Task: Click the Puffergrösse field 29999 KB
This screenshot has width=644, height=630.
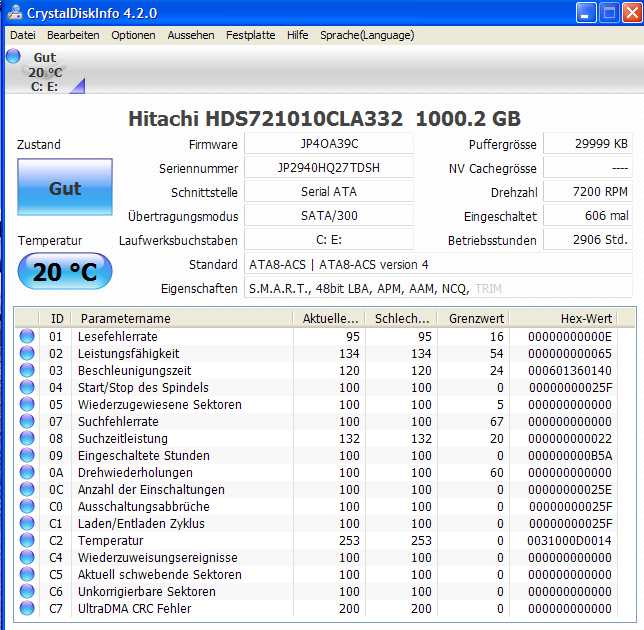Action: pyautogui.click(x=588, y=144)
